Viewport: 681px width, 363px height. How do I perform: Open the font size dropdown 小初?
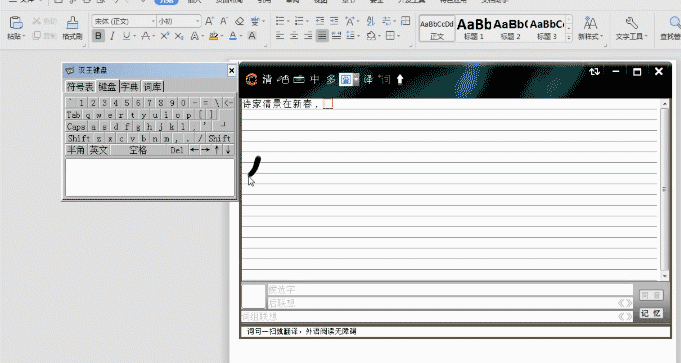pos(179,21)
